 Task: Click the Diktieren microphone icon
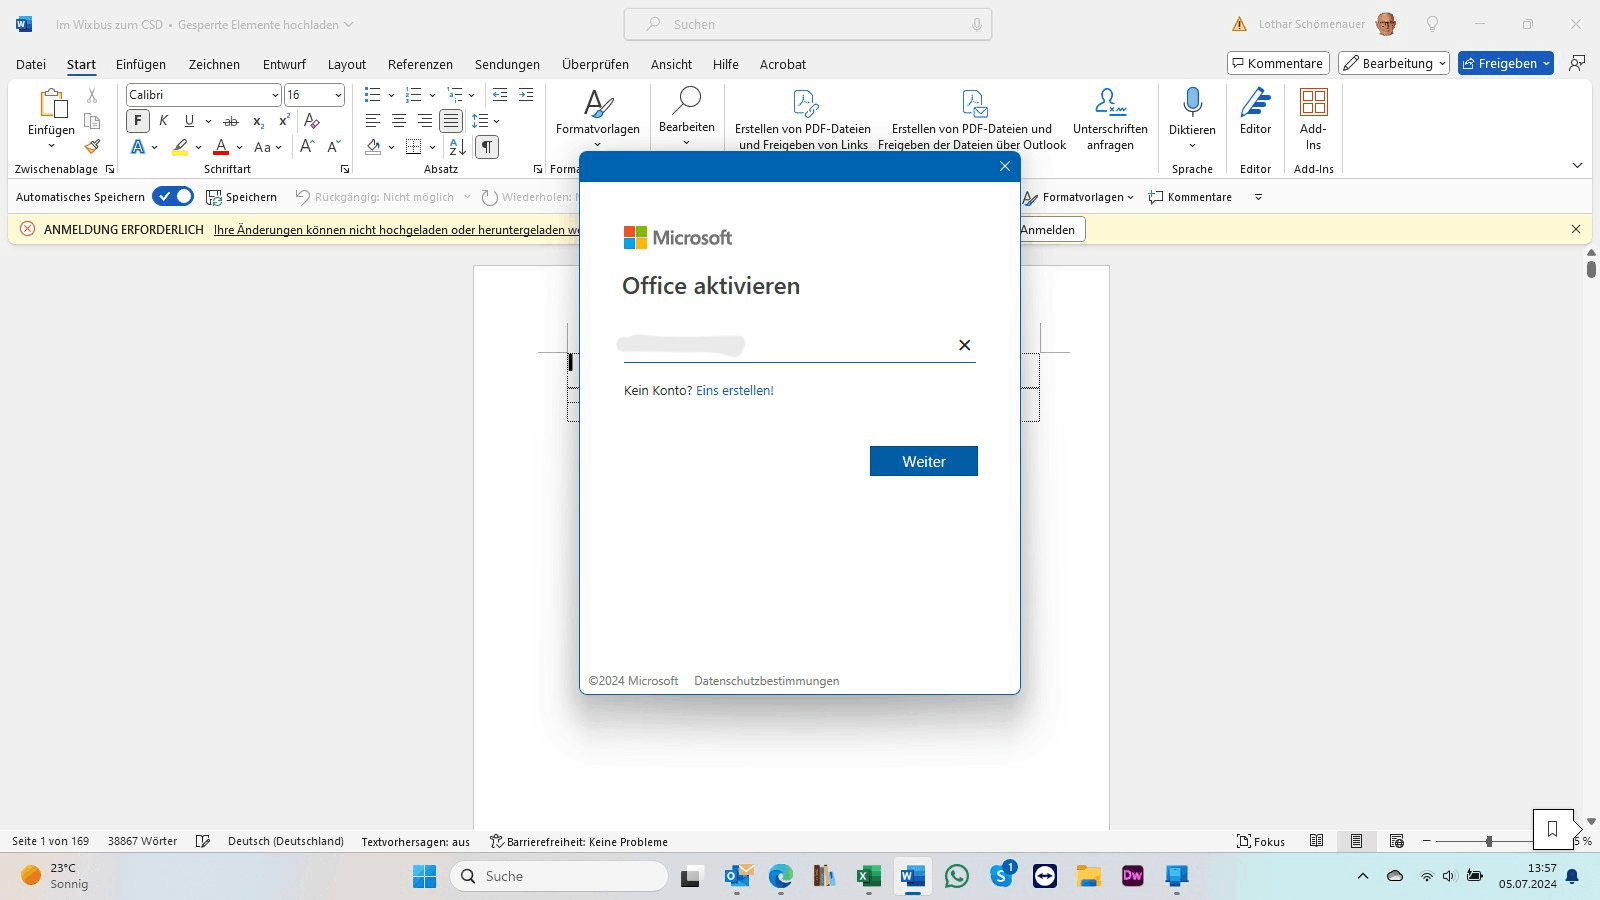pos(1193,102)
